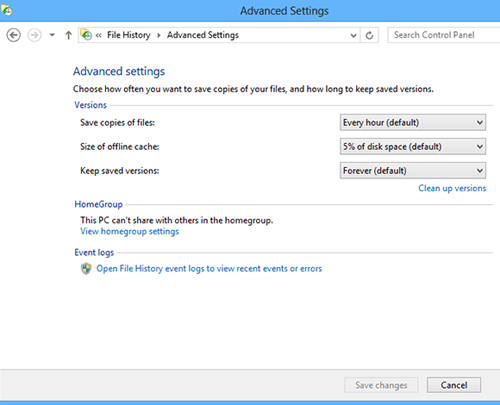Click the Versions section label
500x405 pixels.
[90, 105]
